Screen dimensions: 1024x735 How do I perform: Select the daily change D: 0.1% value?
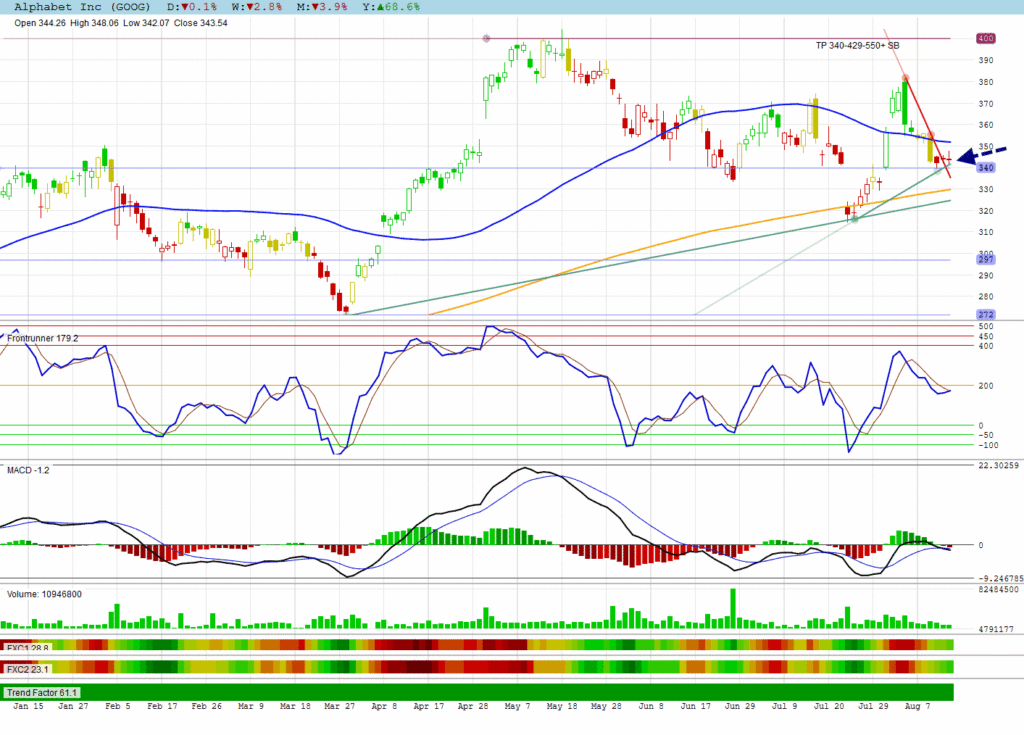pyautogui.click(x=192, y=7)
